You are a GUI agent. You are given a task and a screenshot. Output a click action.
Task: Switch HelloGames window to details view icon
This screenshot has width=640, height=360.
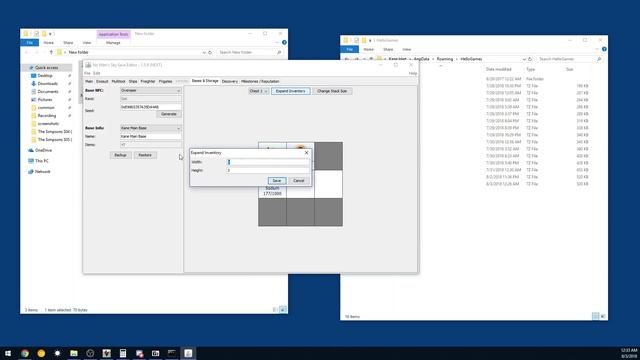click(596, 316)
